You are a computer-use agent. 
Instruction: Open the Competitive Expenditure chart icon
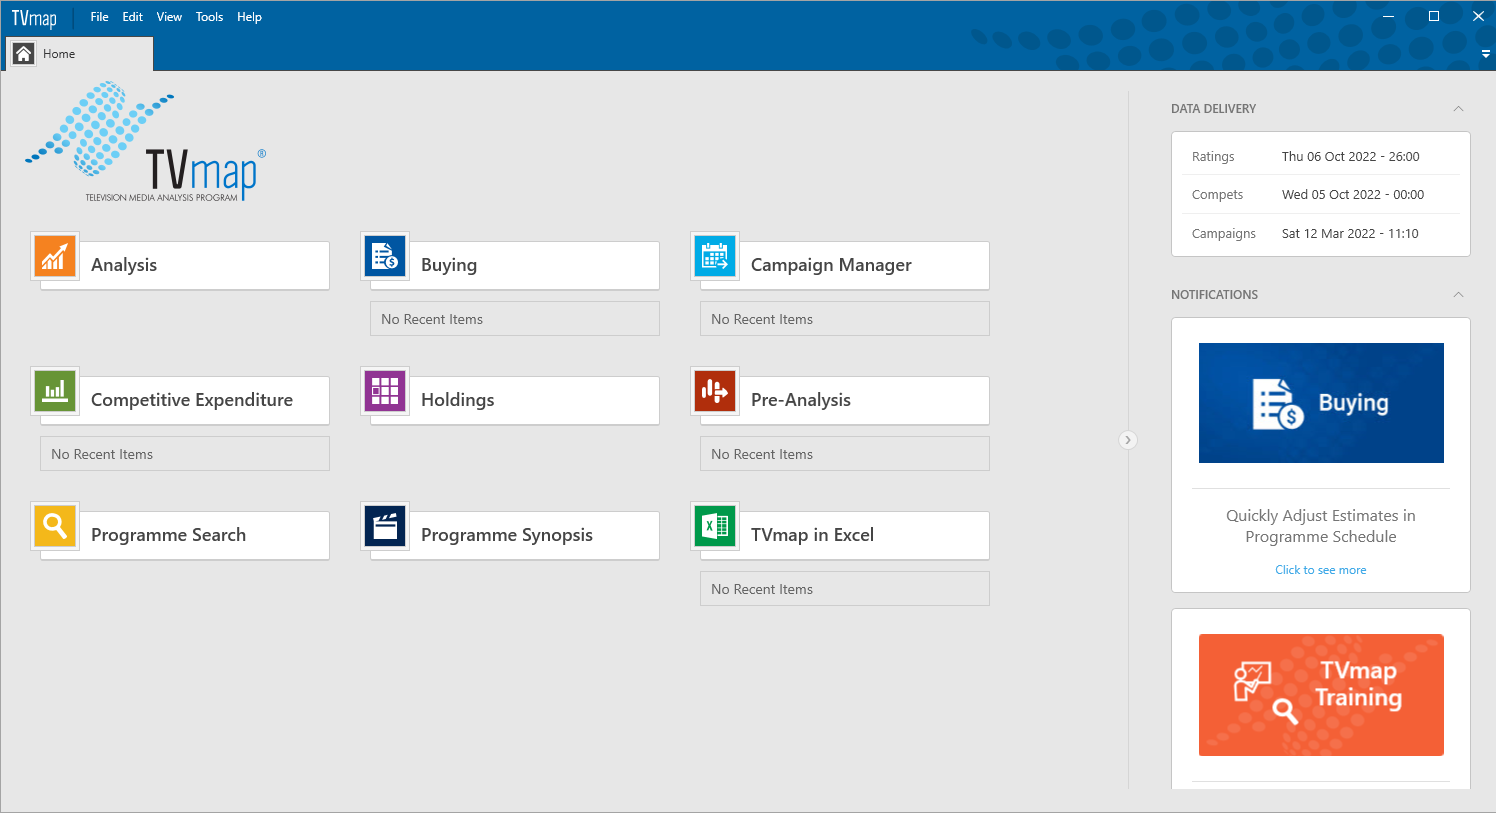tap(55, 391)
